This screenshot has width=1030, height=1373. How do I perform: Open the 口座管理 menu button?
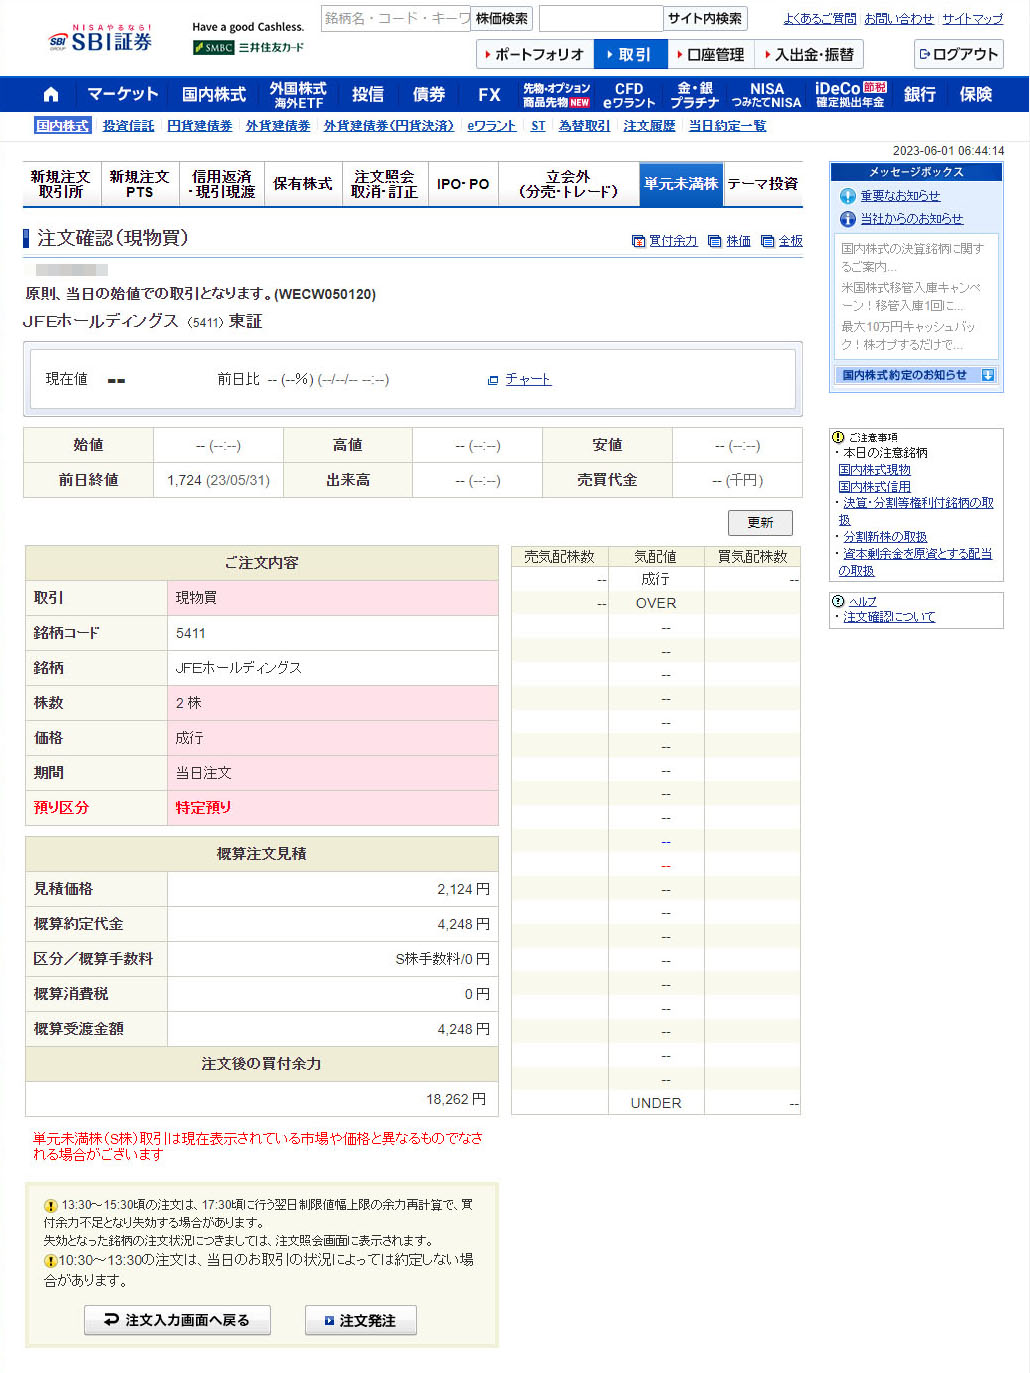[x=711, y=54]
